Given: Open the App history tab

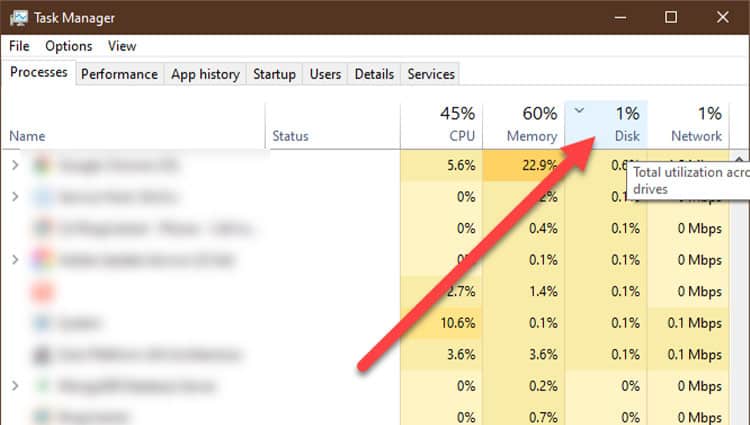Looking at the screenshot, I should coord(205,74).
